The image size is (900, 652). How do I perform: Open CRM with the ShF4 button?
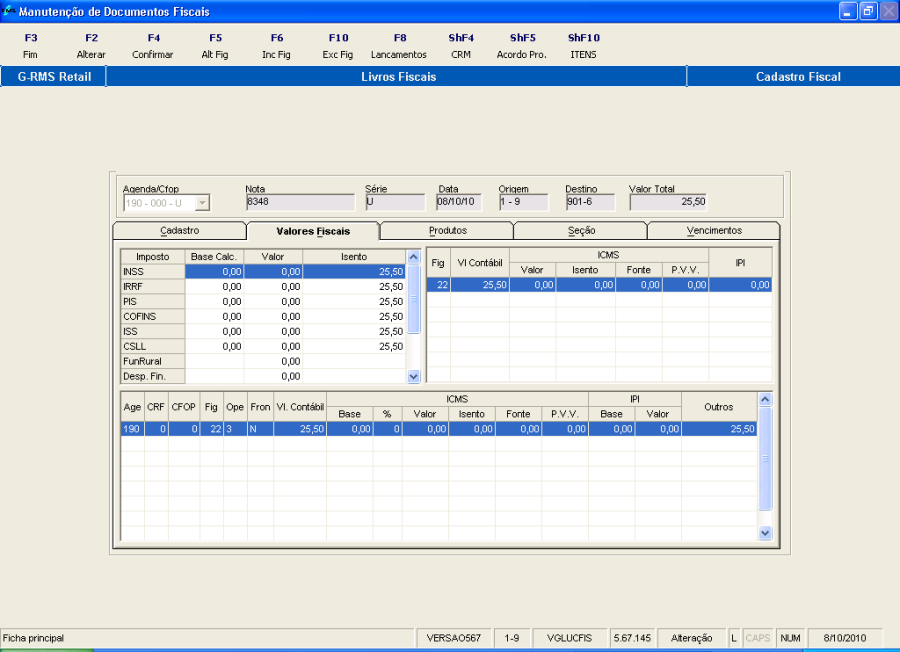461,46
